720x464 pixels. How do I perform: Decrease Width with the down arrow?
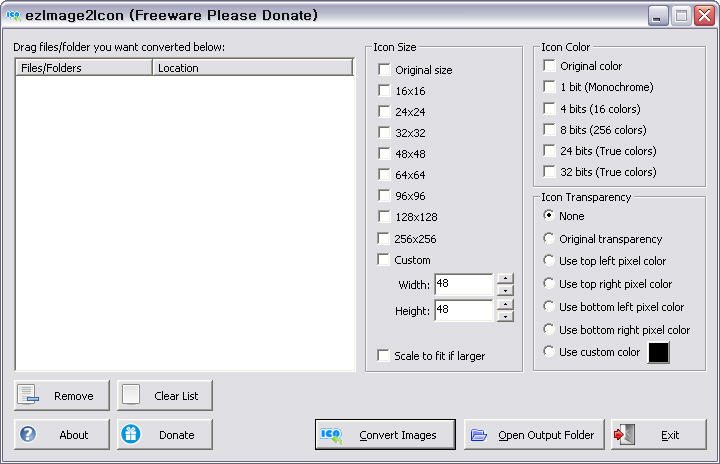pos(505,290)
